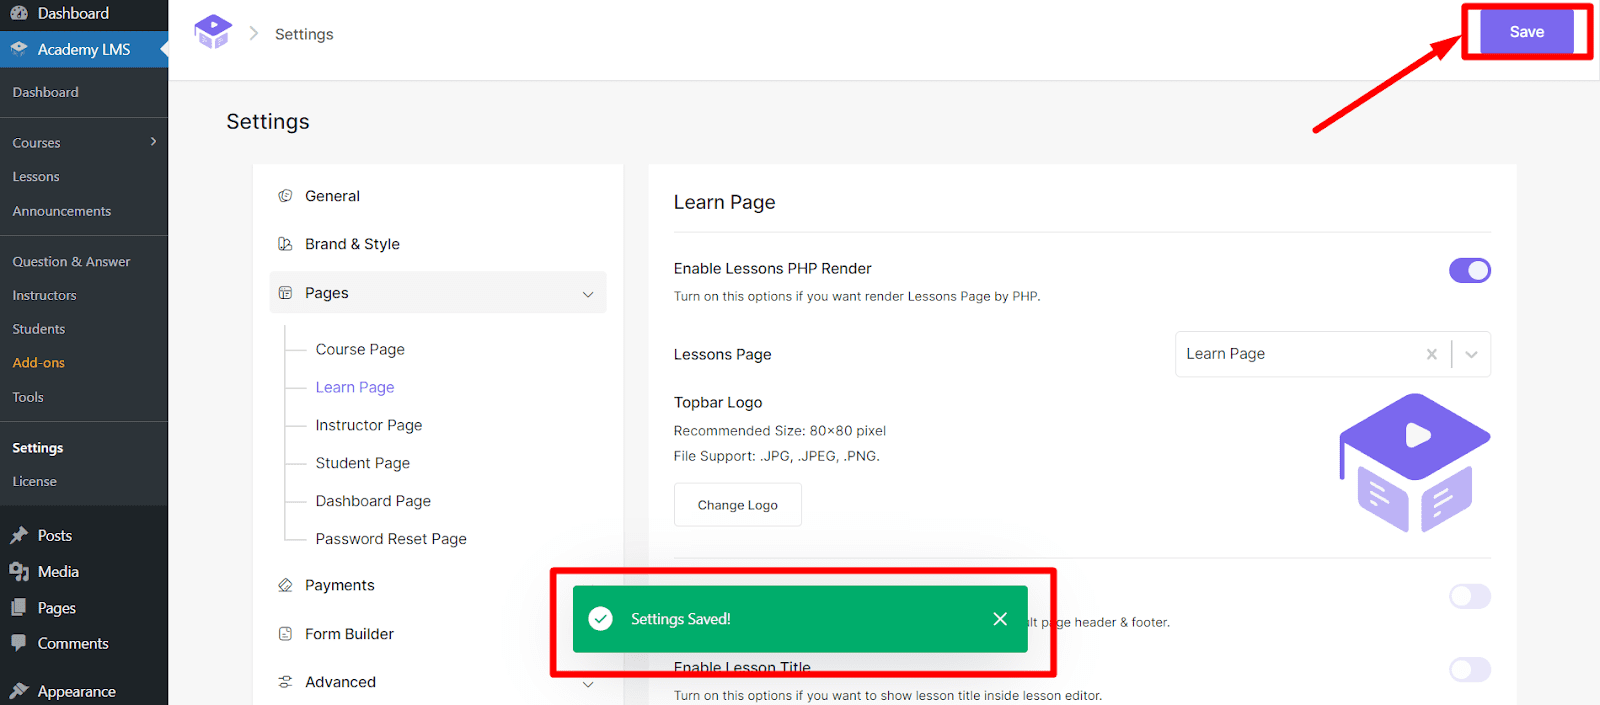1600x705 pixels.
Task: Select Course Page in settings menu
Action: (360, 349)
